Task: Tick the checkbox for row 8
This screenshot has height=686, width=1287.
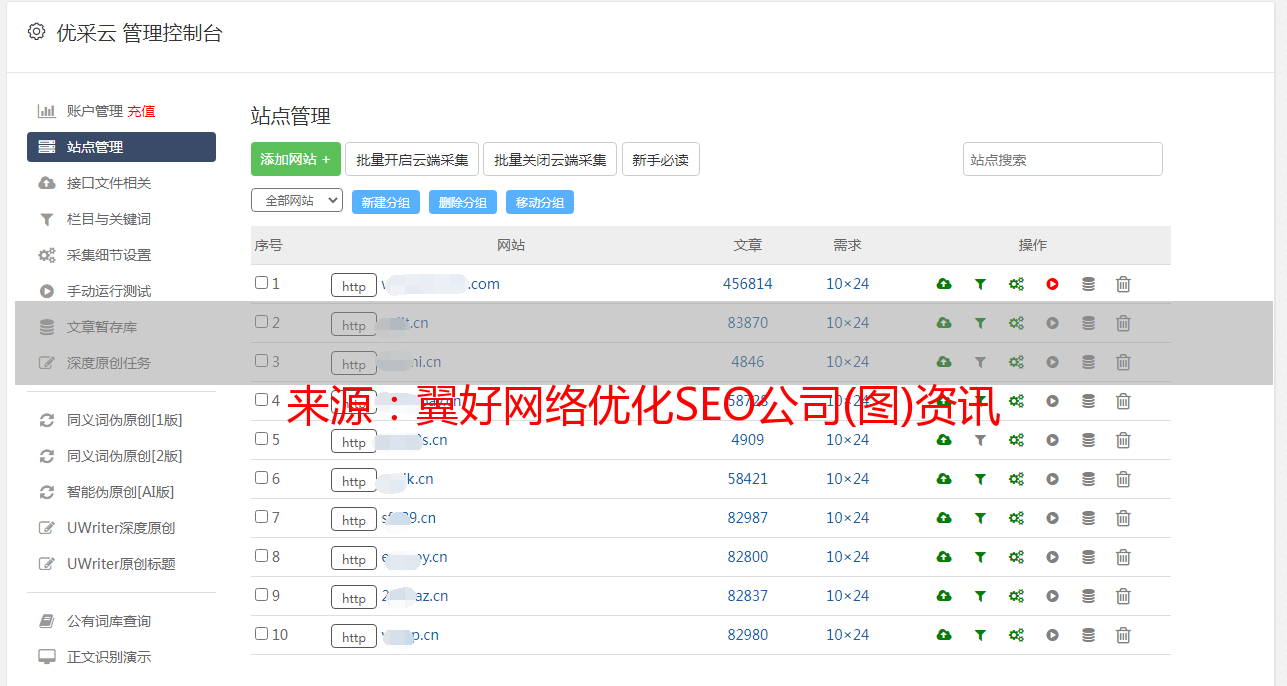Action: coord(261,556)
